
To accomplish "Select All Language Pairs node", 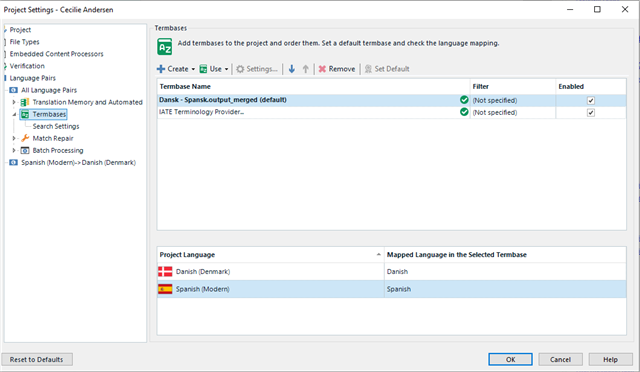I will pos(49,90).
